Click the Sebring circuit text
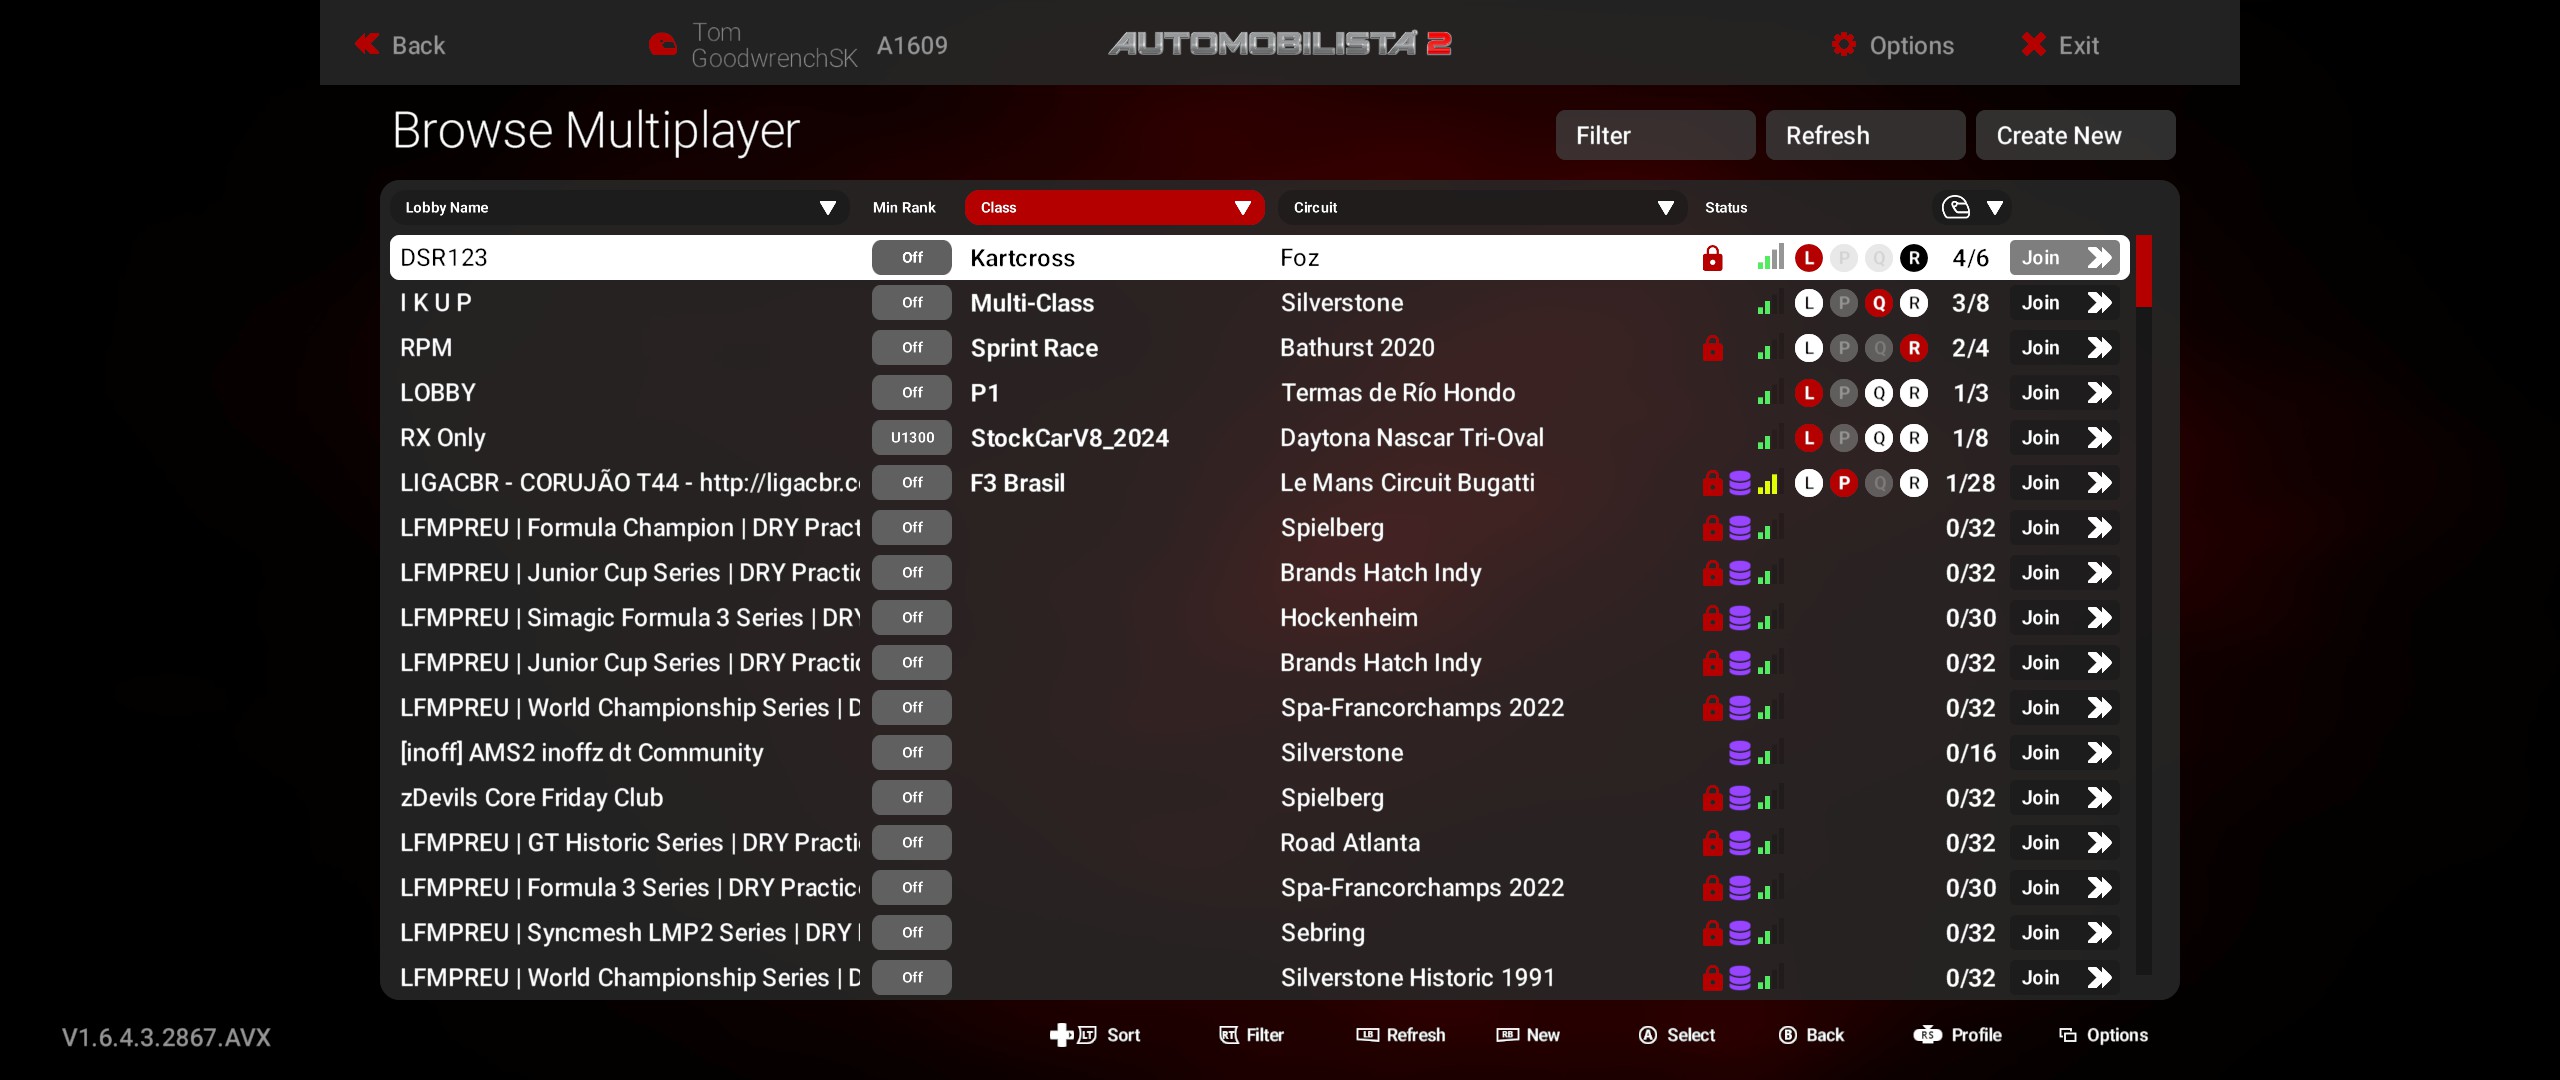This screenshot has width=2560, height=1080. click(1322, 933)
